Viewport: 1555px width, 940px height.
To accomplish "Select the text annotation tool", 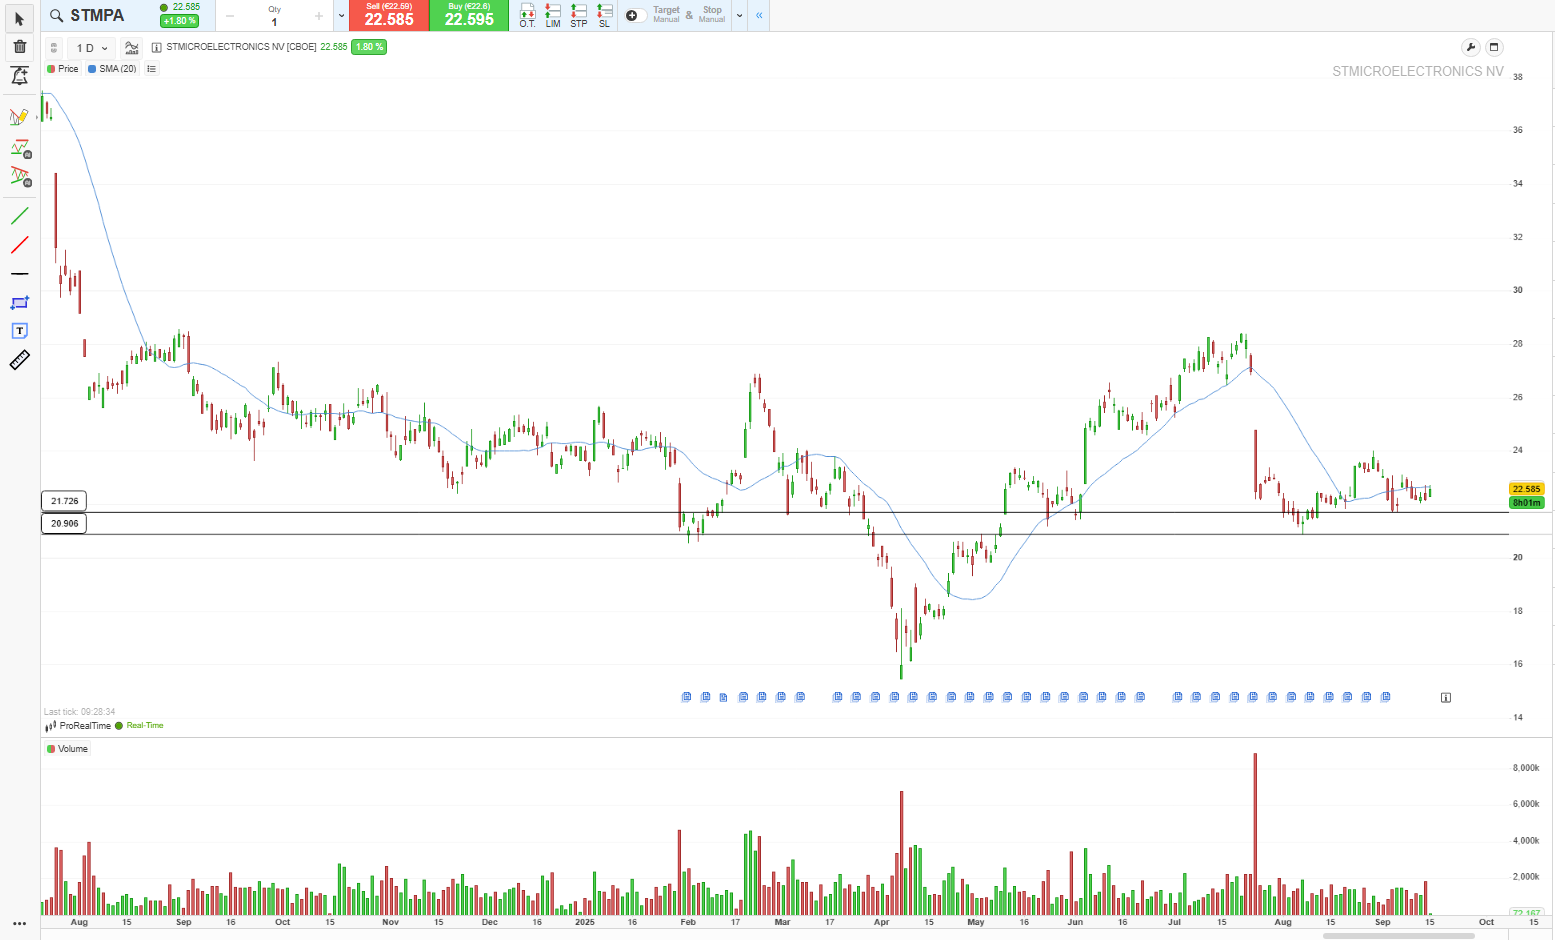I will [19, 331].
